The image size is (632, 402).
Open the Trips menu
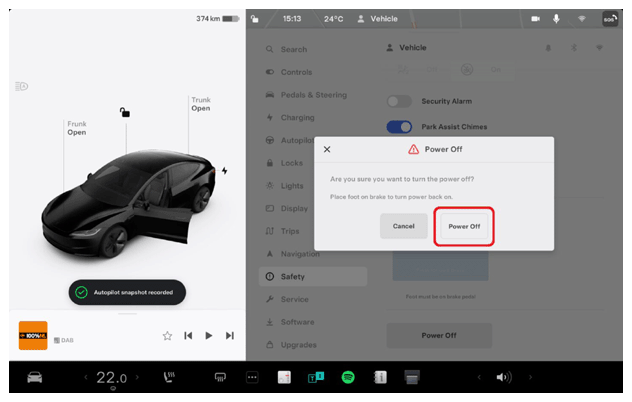288,231
